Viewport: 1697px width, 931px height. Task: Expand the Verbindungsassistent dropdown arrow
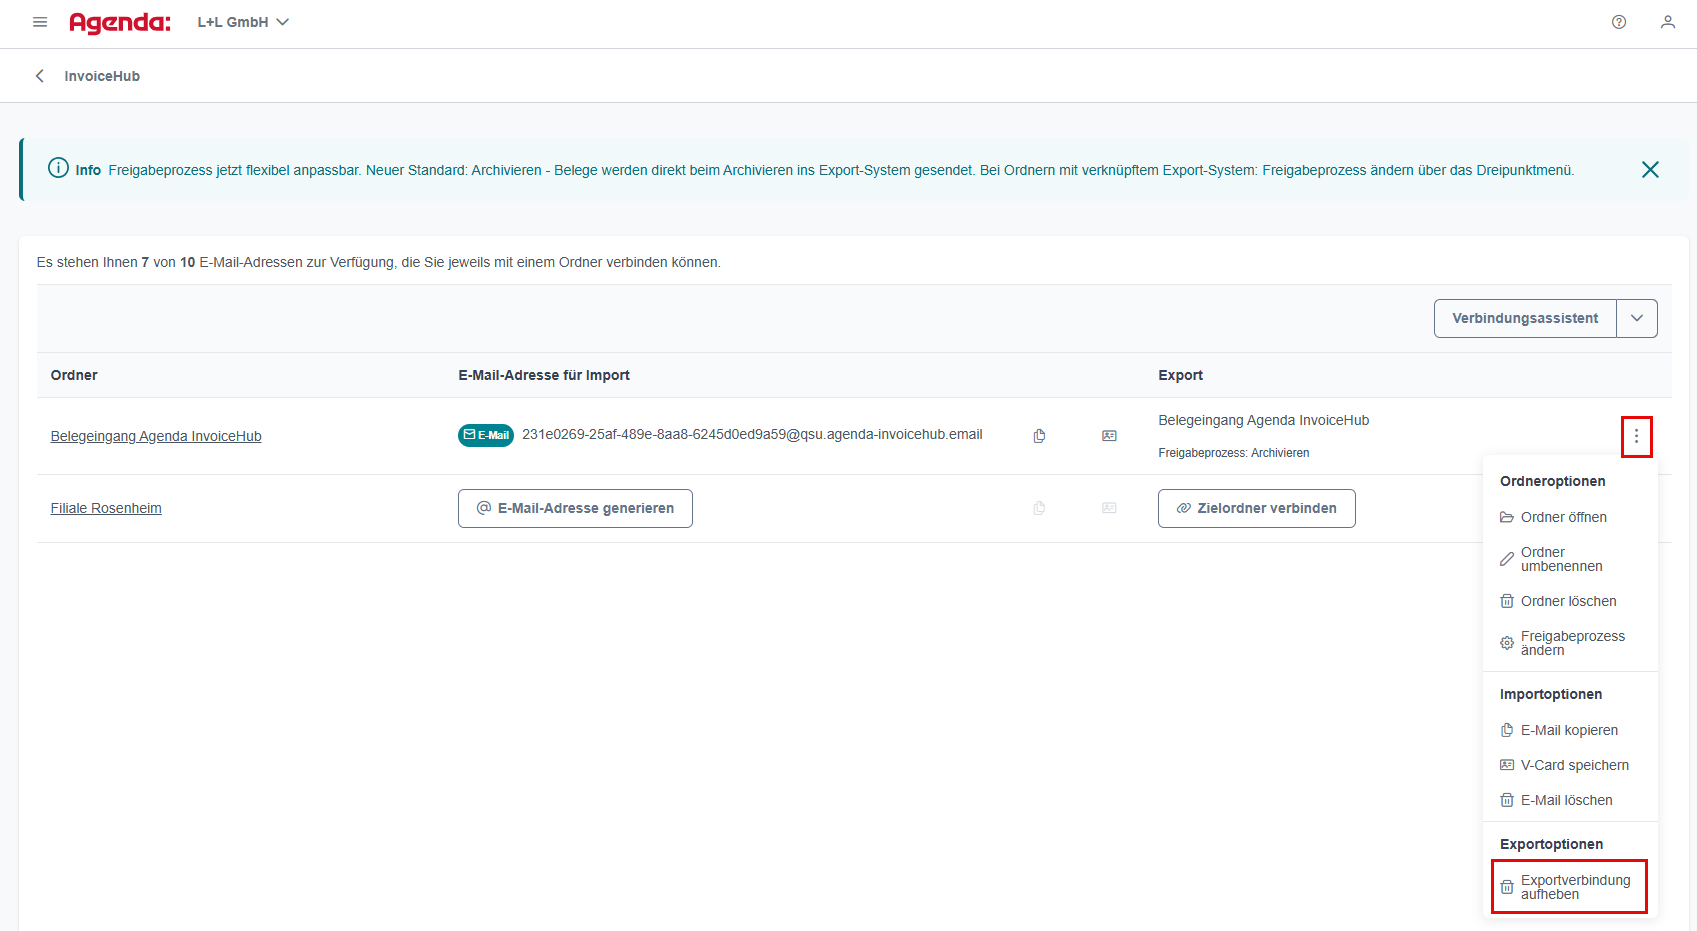(x=1637, y=318)
